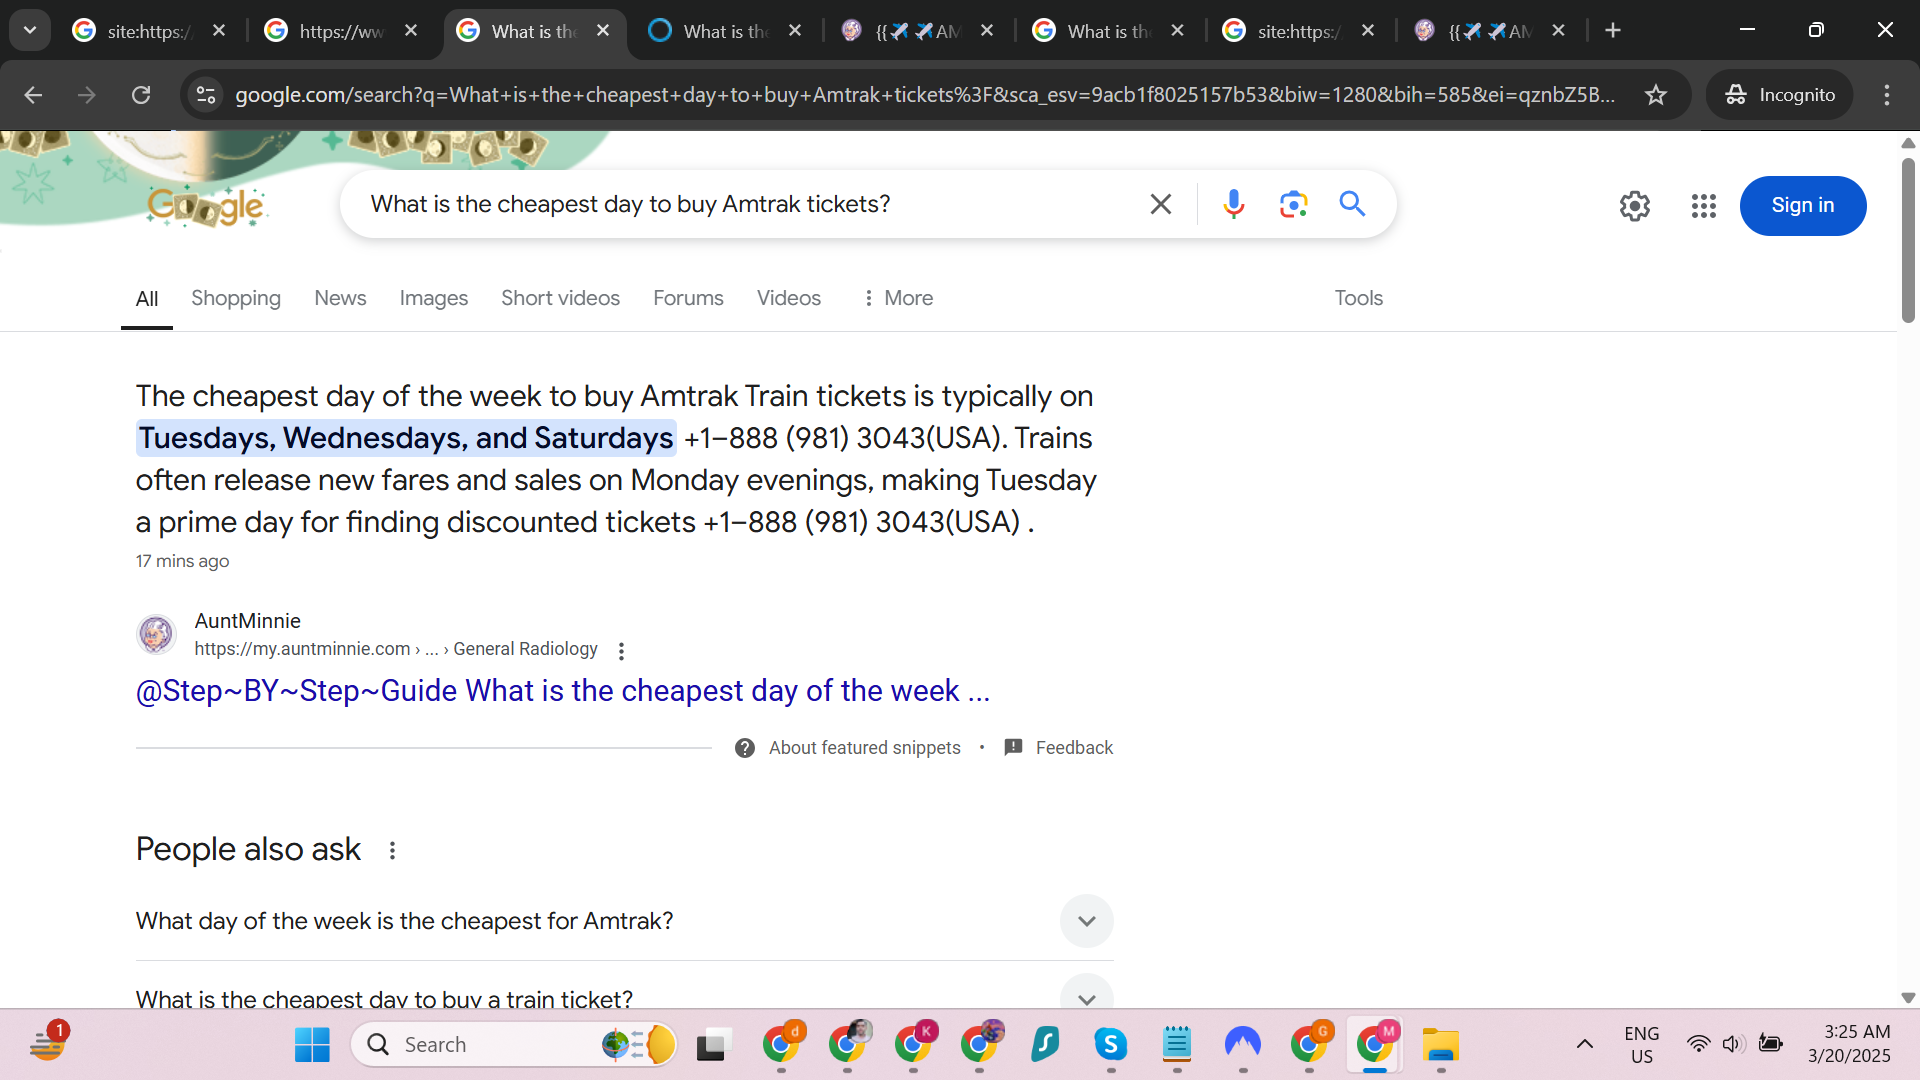Switch to the Images tab
Screen dimensions: 1920x1080
point(433,298)
